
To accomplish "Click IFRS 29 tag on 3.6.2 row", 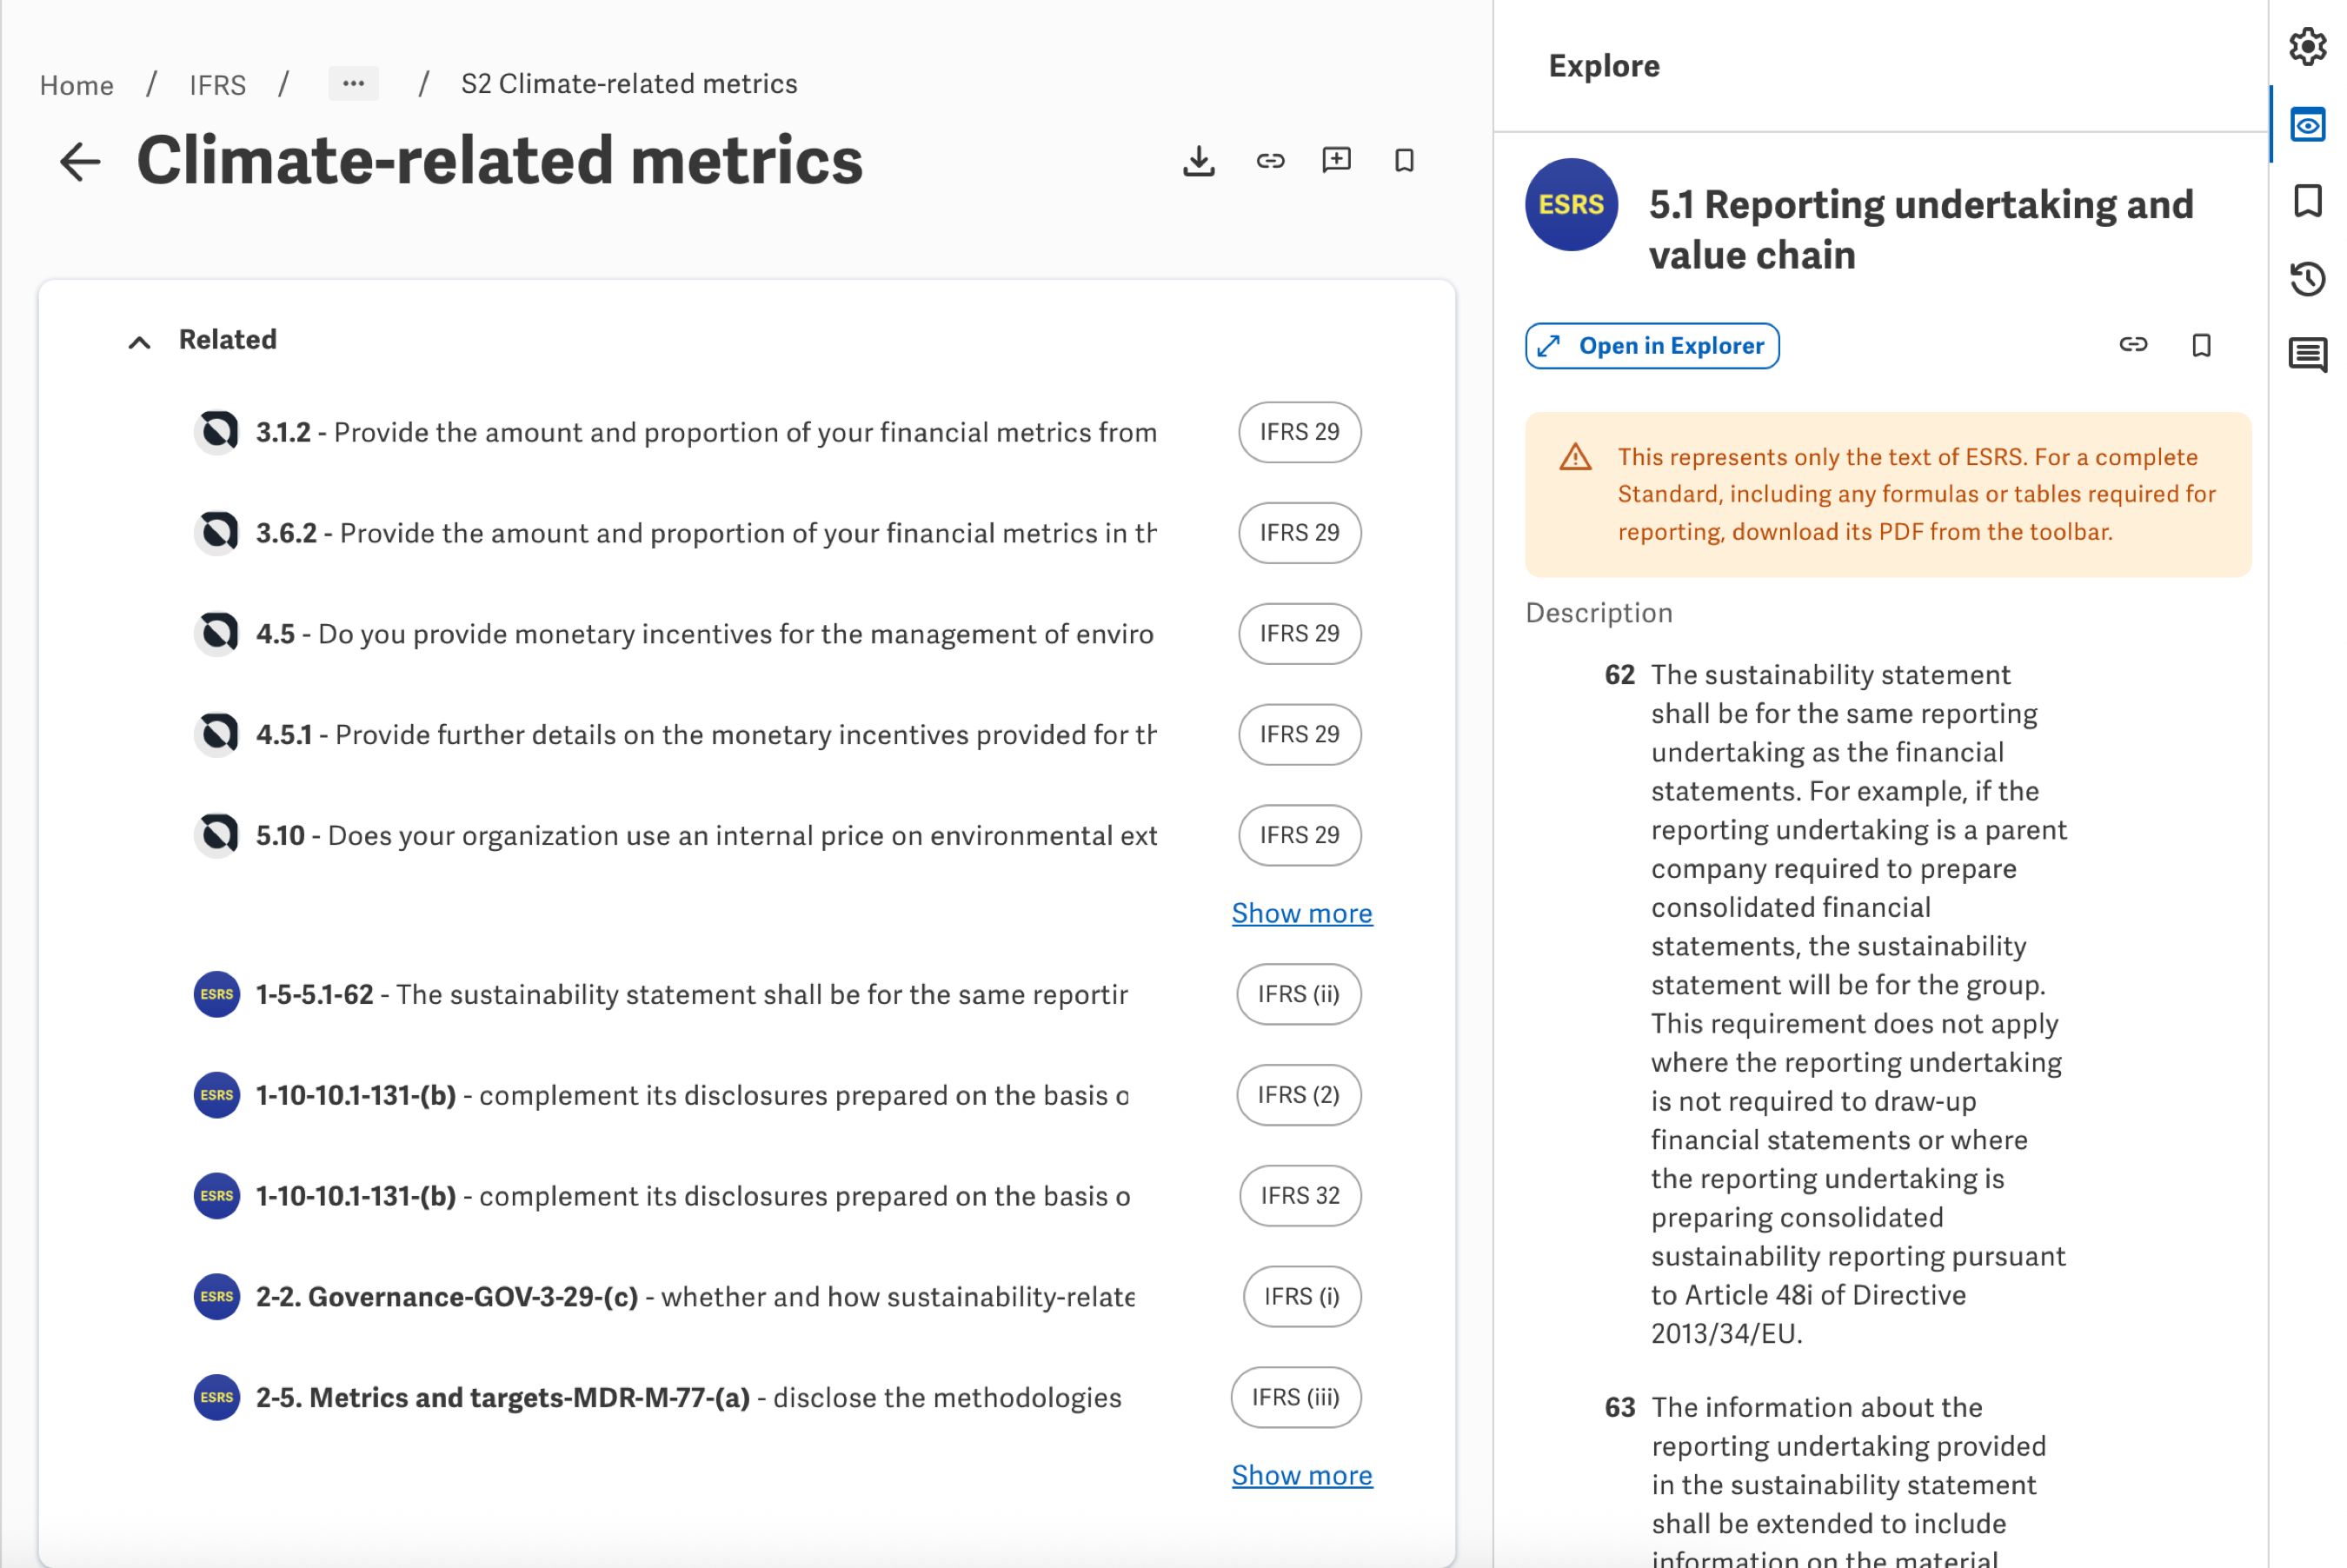I will (1299, 533).
